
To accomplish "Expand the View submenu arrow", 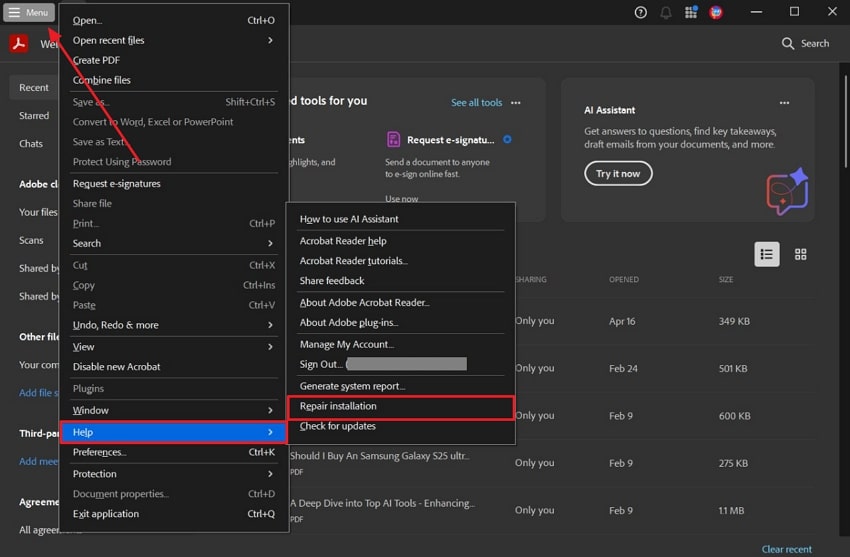I will 270,346.
